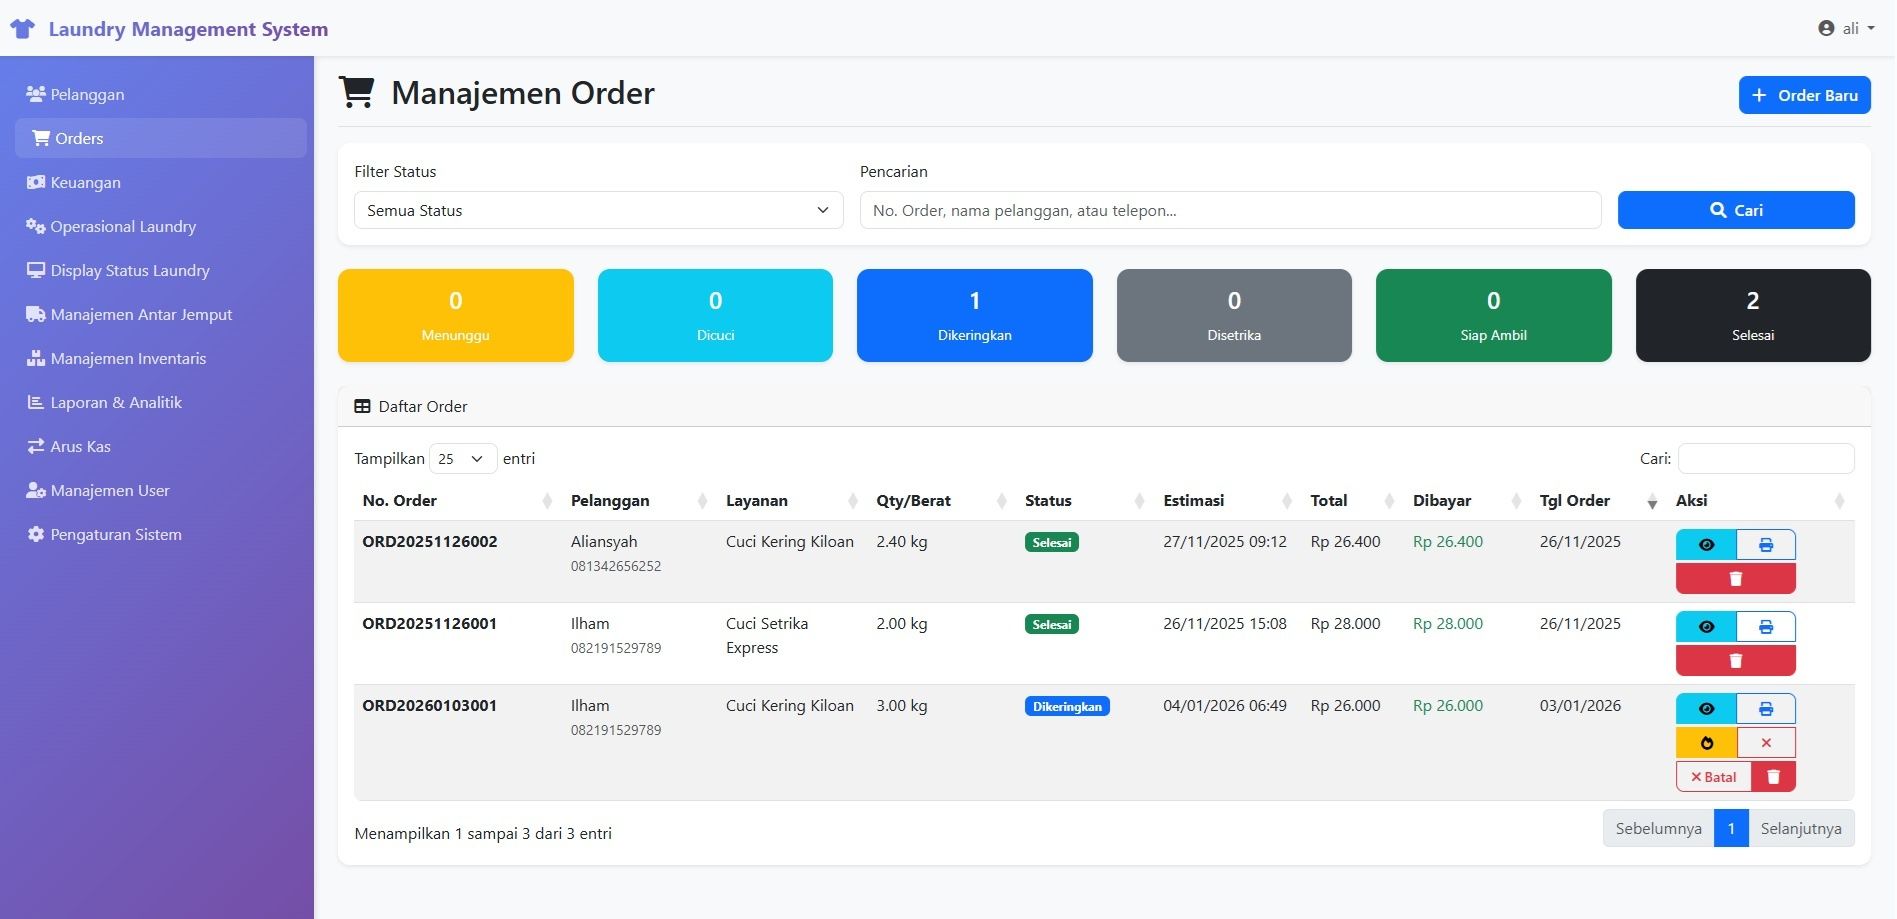Go to Manajemen Inventaris sidebar item

pyautogui.click(x=128, y=359)
